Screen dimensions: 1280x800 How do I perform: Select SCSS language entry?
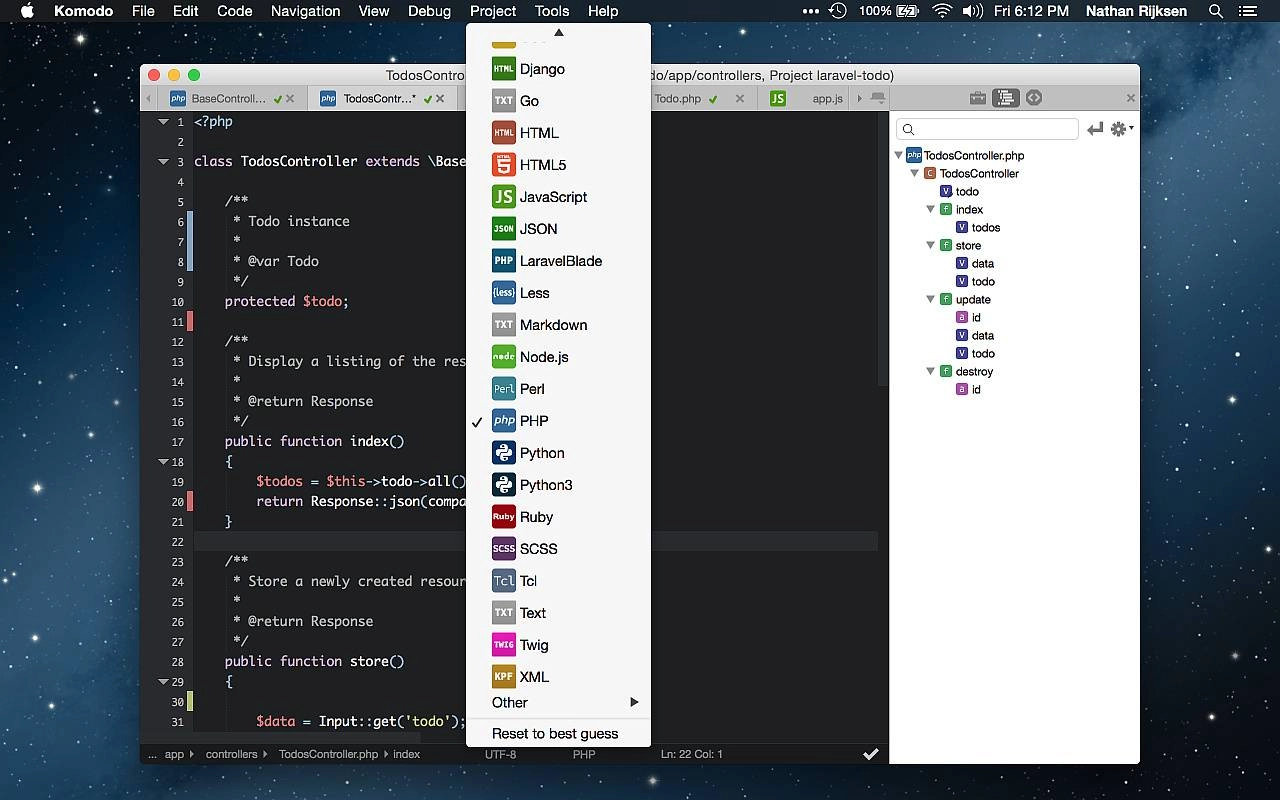(558, 549)
